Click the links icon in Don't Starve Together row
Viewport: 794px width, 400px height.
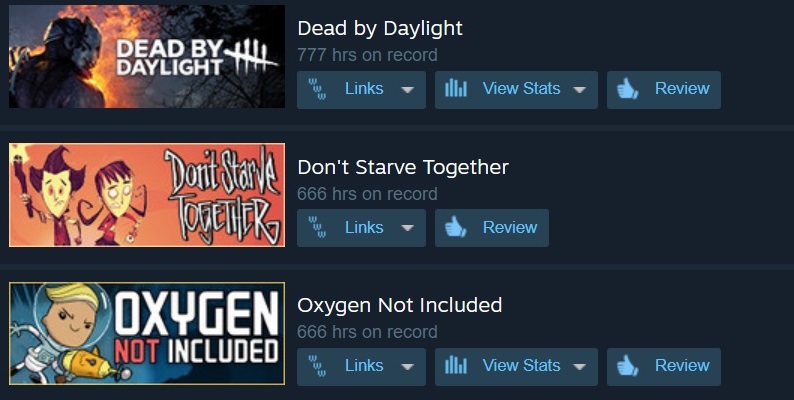(317, 228)
